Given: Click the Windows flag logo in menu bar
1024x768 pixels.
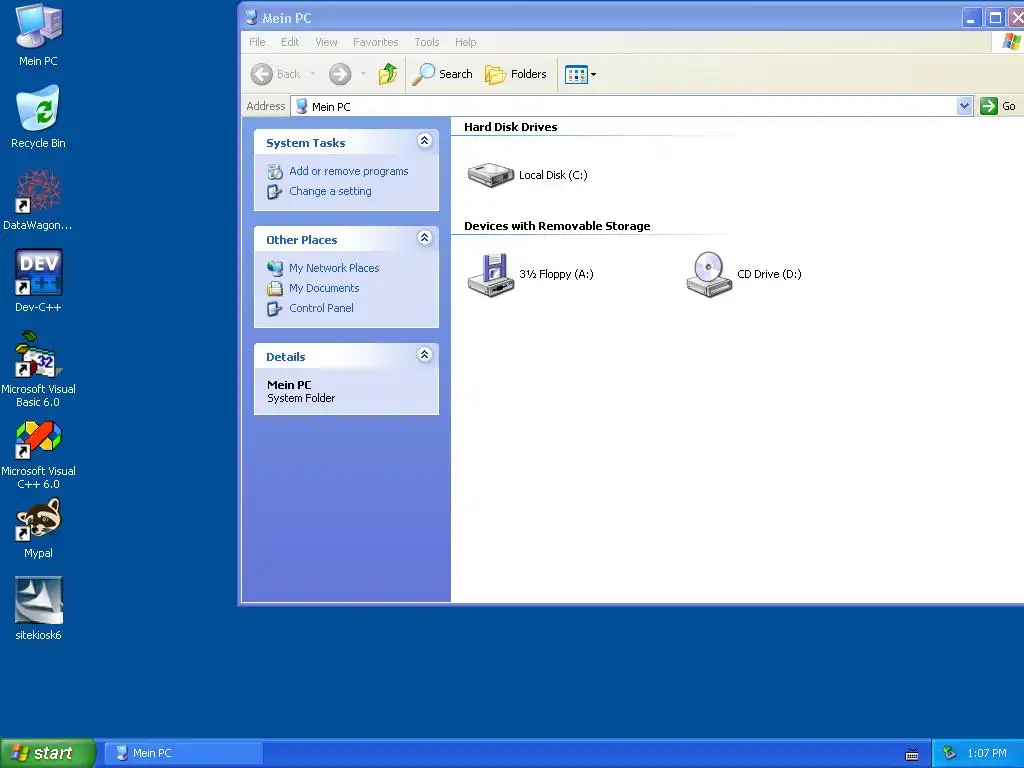Looking at the screenshot, I should click(x=1012, y=42).
